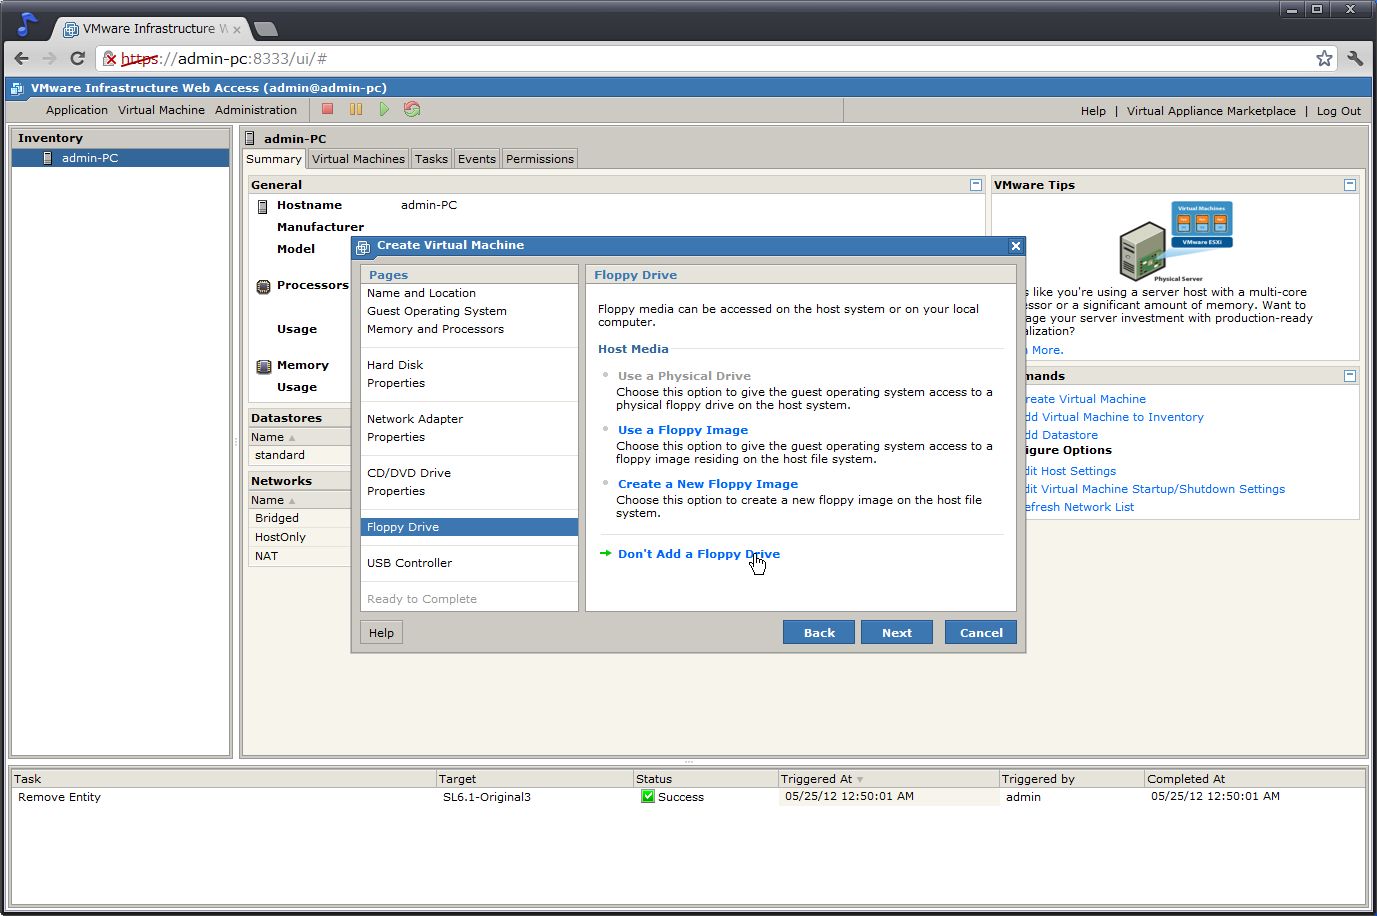Switch to the Virtual Machines tab
The image size is (1377, 916).
pos(358,159)
